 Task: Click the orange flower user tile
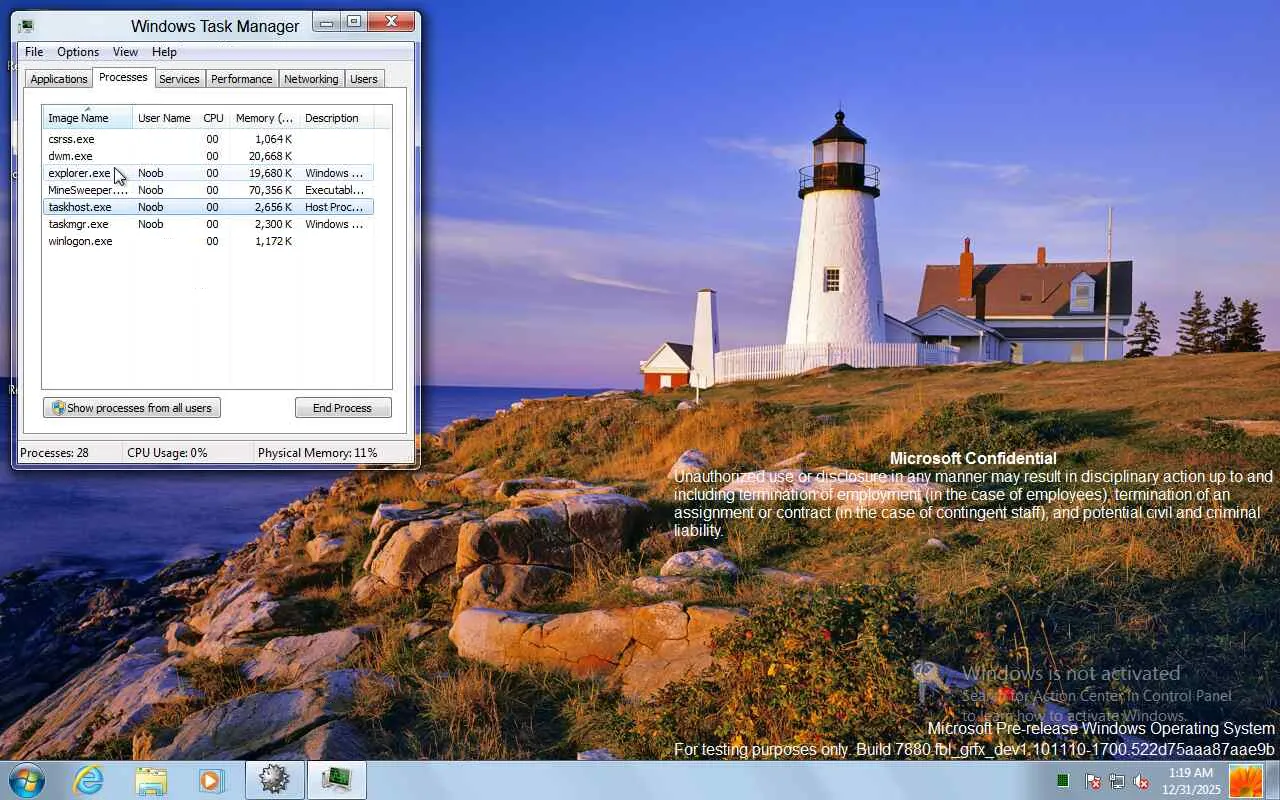(x=1246, y=781)
